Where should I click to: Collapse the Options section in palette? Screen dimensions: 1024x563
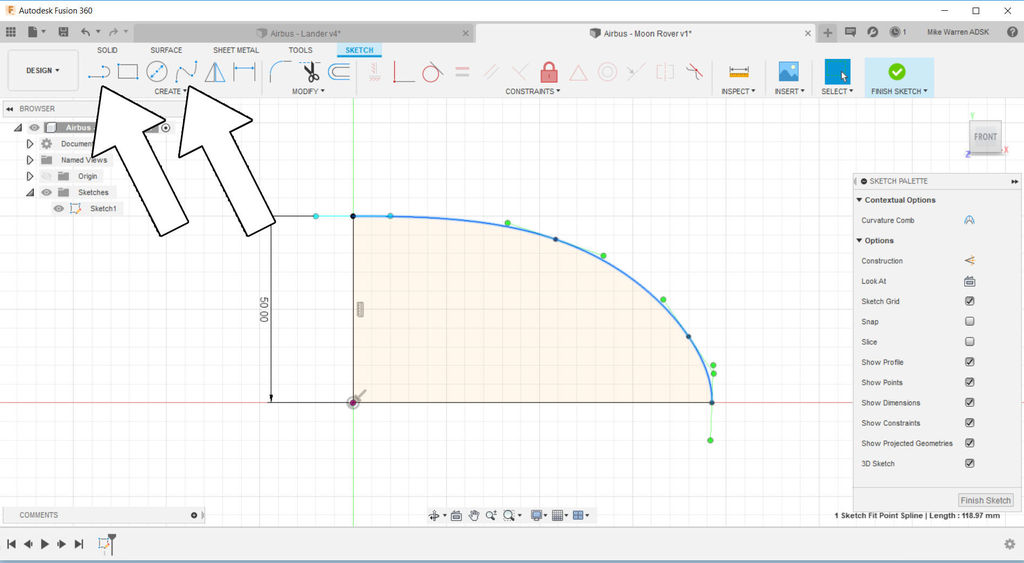point(859,240)
